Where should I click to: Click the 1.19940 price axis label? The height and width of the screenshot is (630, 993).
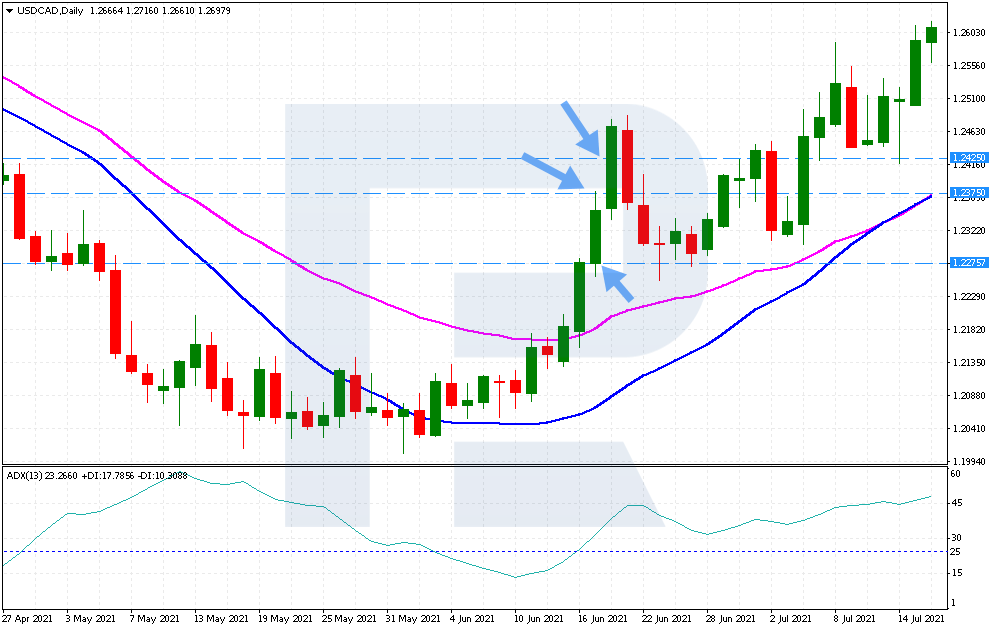click(969, 462)
